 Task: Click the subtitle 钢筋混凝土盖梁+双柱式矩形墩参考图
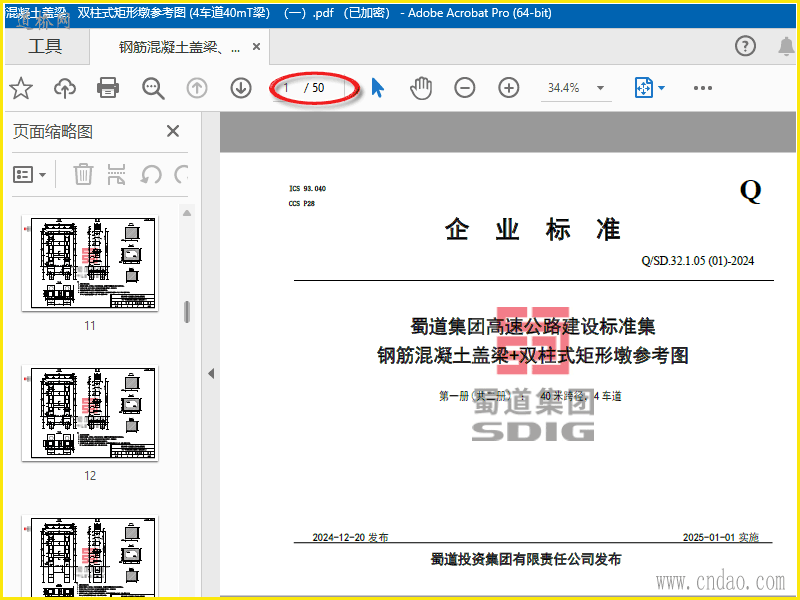click(x=533, y=356)
